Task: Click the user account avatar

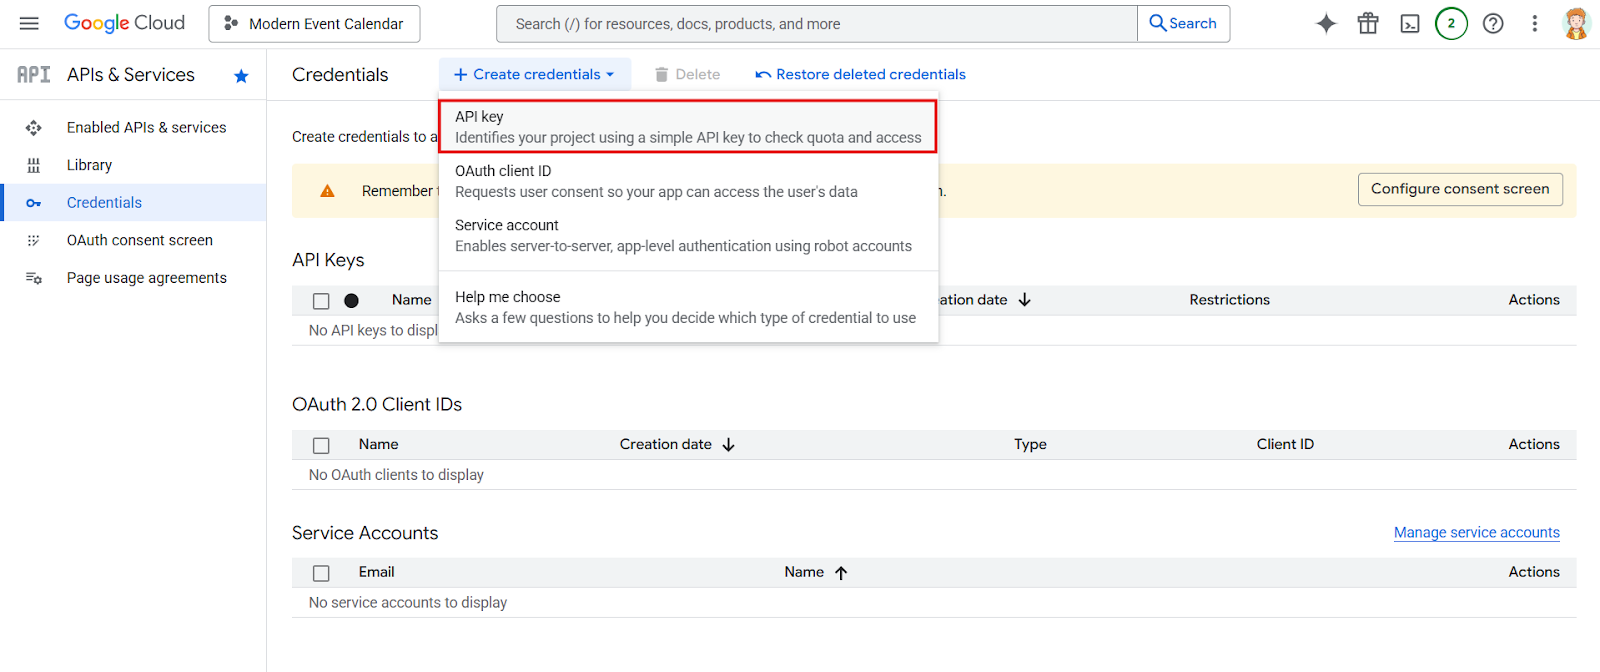Action: coord(1576,24)
